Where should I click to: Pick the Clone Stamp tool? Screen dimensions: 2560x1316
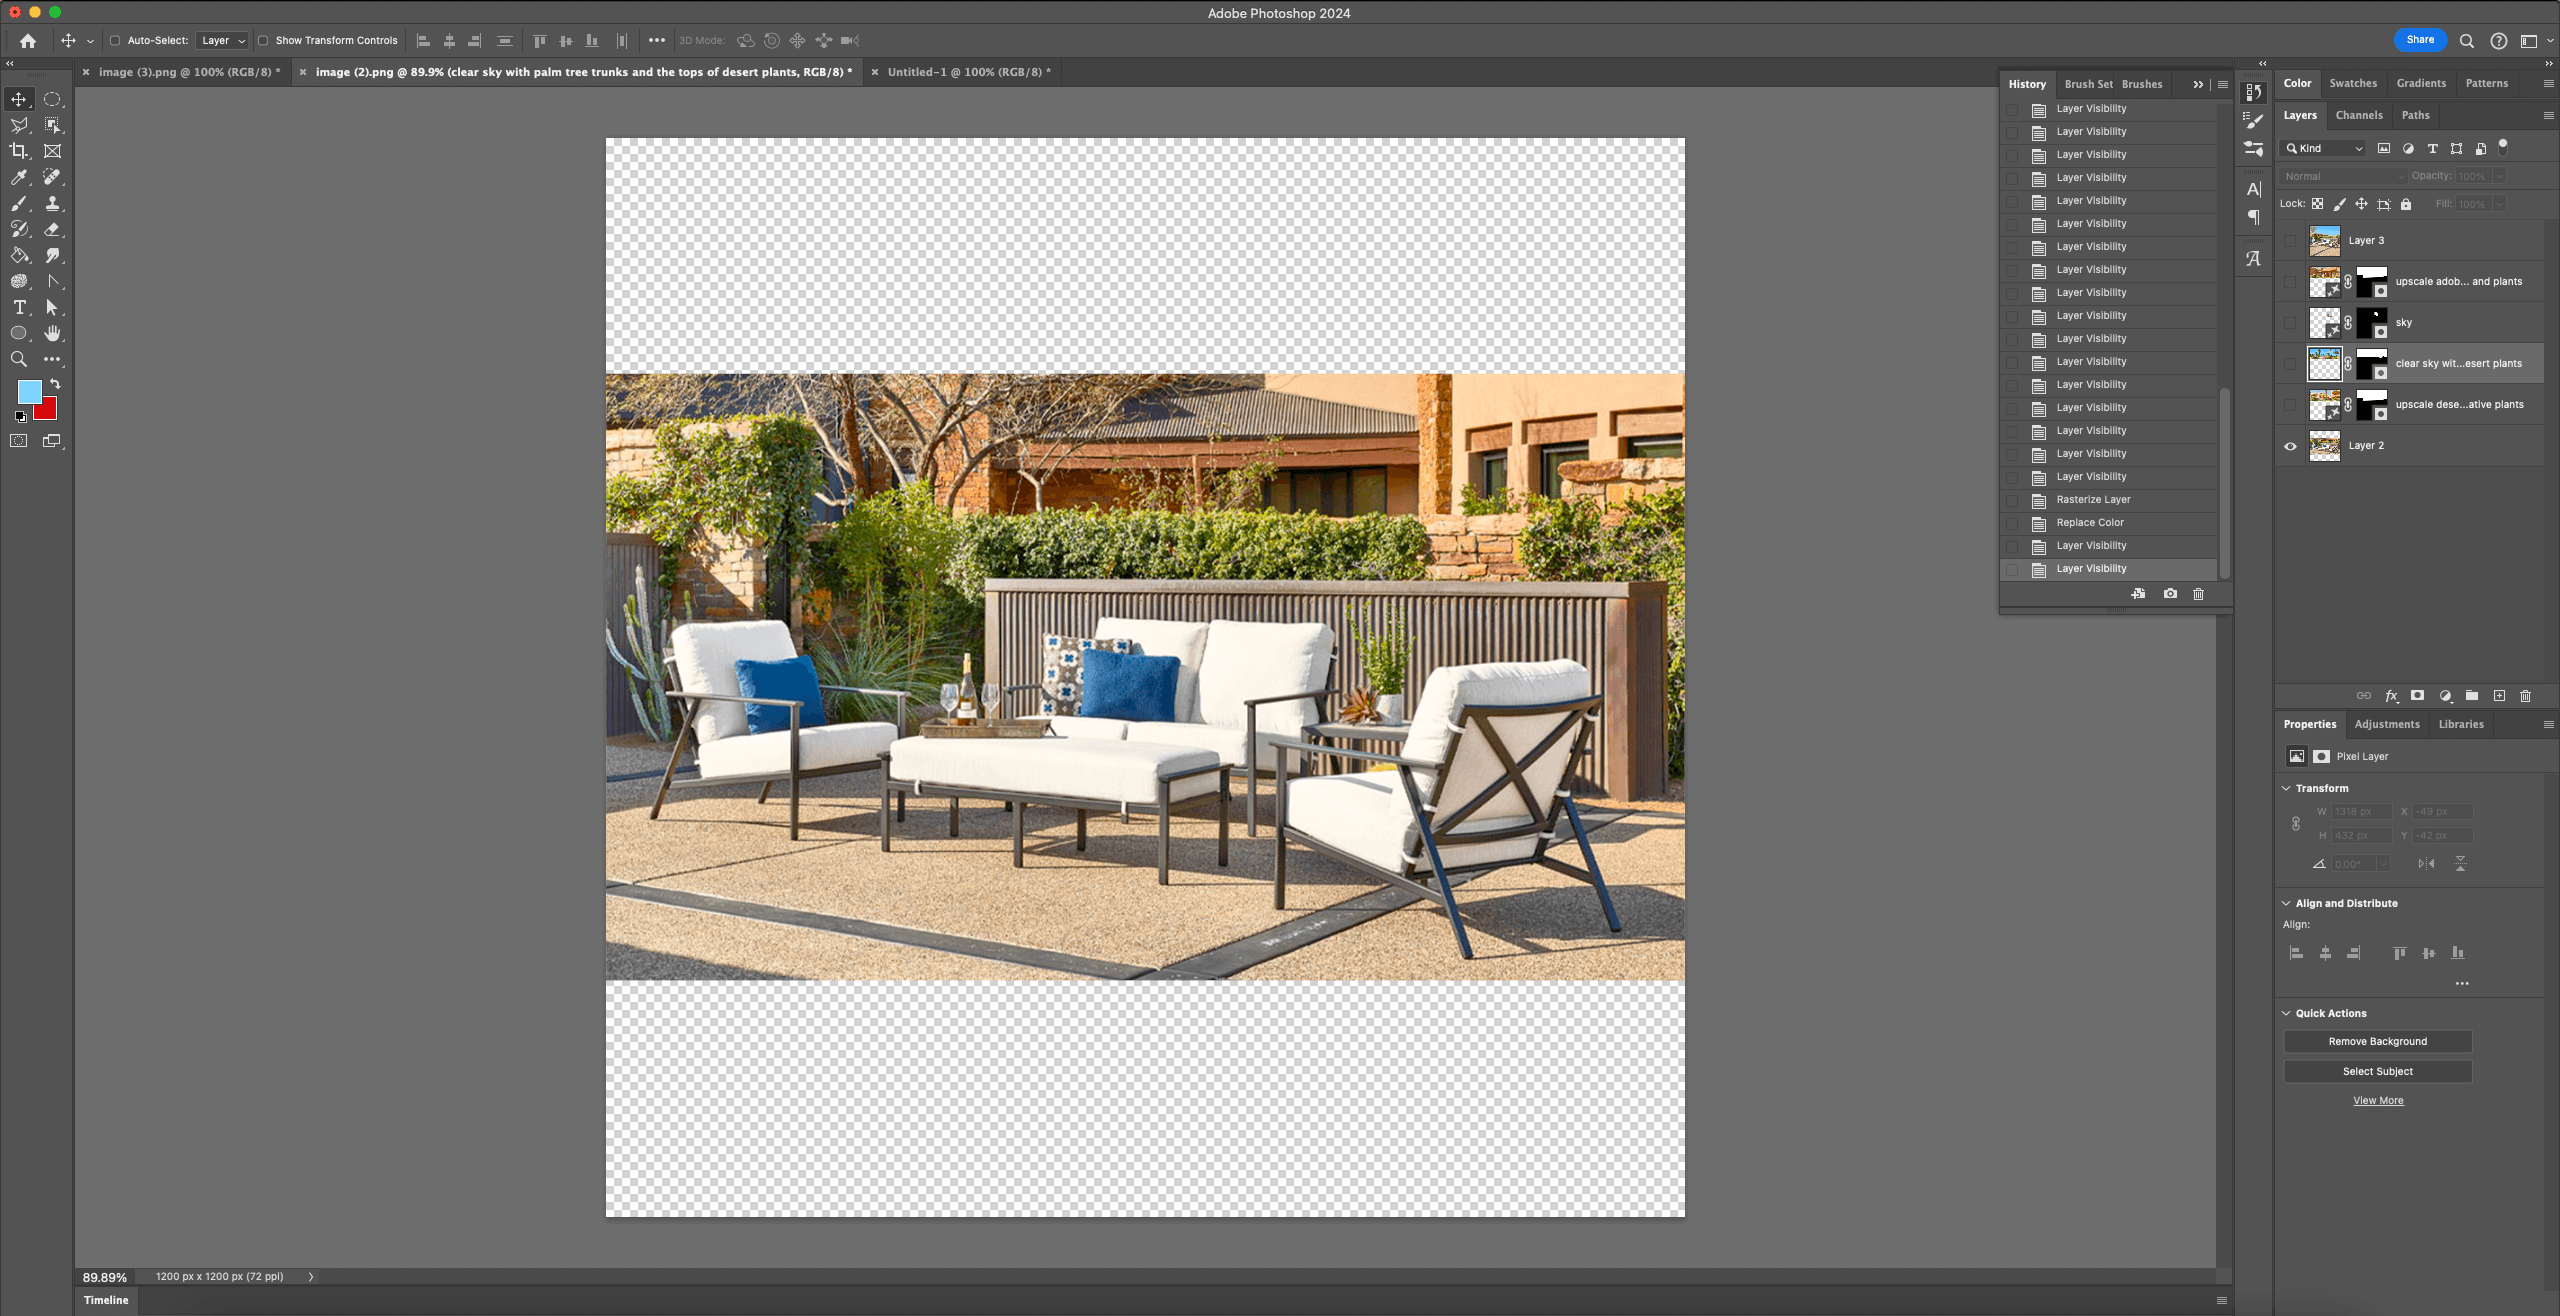coord(53,203)
